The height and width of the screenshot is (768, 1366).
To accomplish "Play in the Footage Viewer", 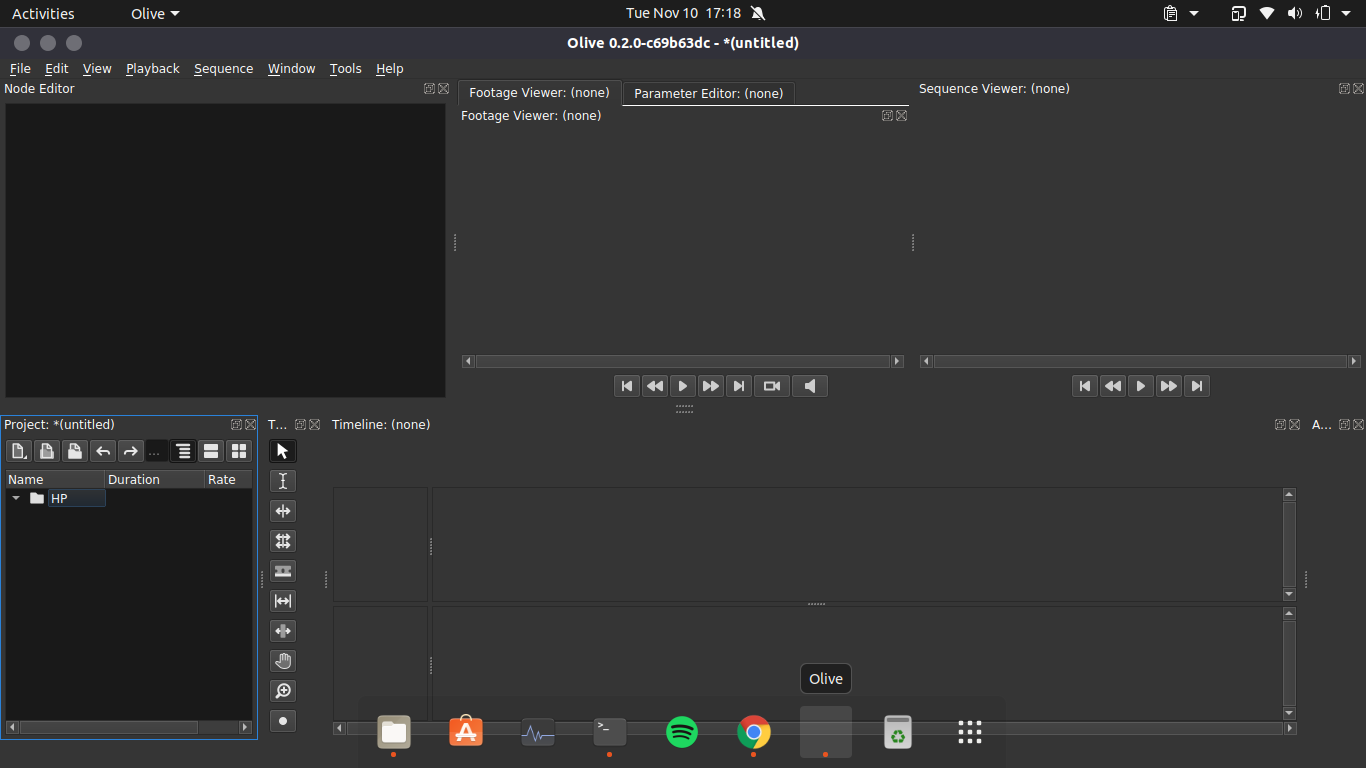I will coord(683,386).
